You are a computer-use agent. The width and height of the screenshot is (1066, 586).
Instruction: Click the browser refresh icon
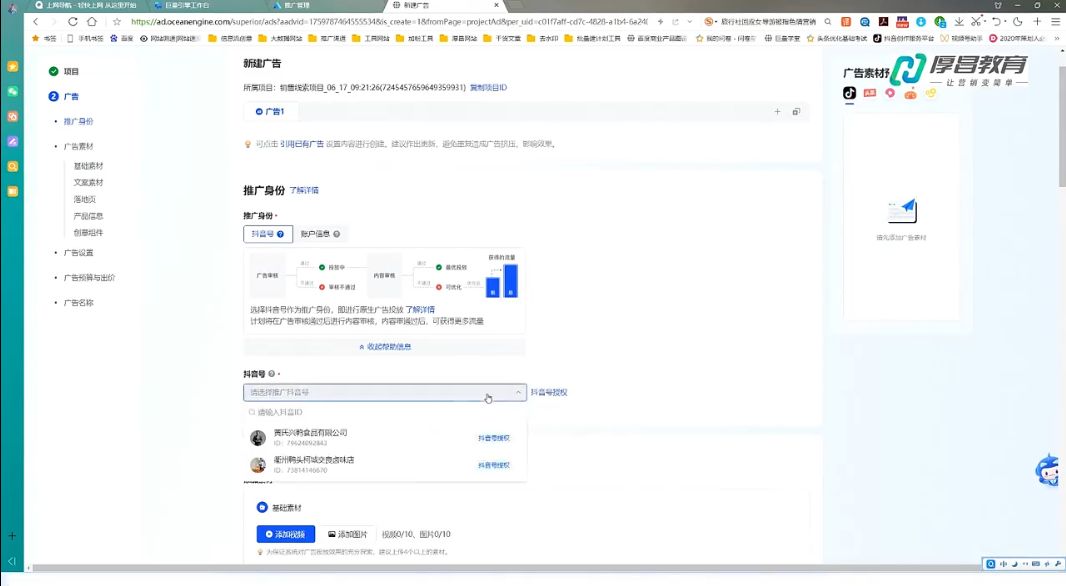(x=73, y=22)
